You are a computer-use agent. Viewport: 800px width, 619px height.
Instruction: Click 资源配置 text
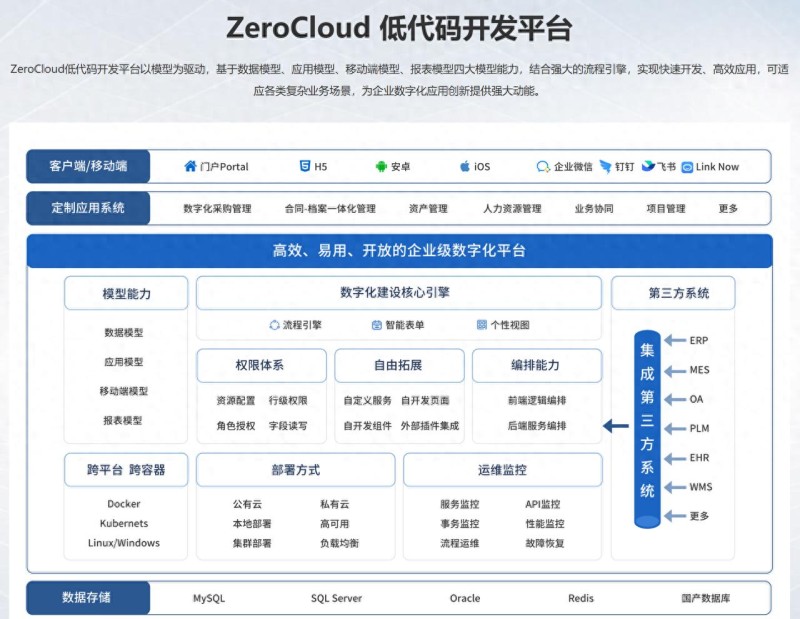[236, 401]
